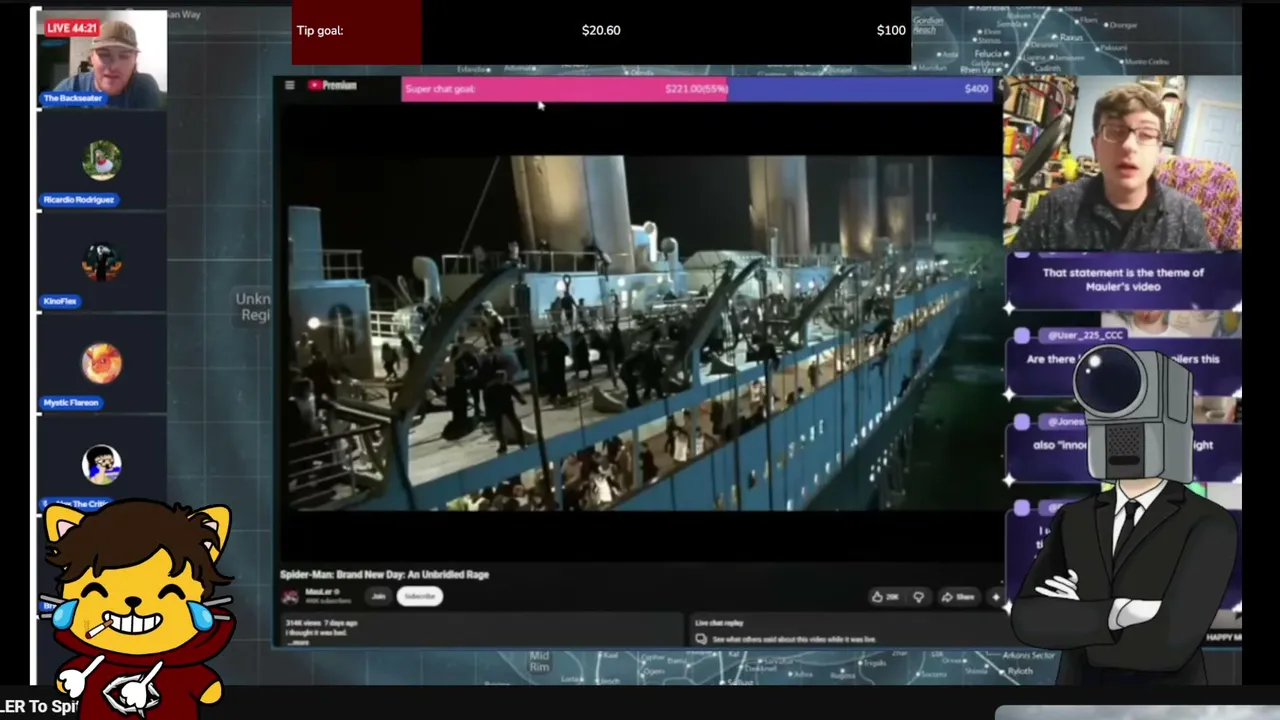Click the Super chat goal progress bar
Screen dimensions: 1280x720
click(x=696, y=89)
